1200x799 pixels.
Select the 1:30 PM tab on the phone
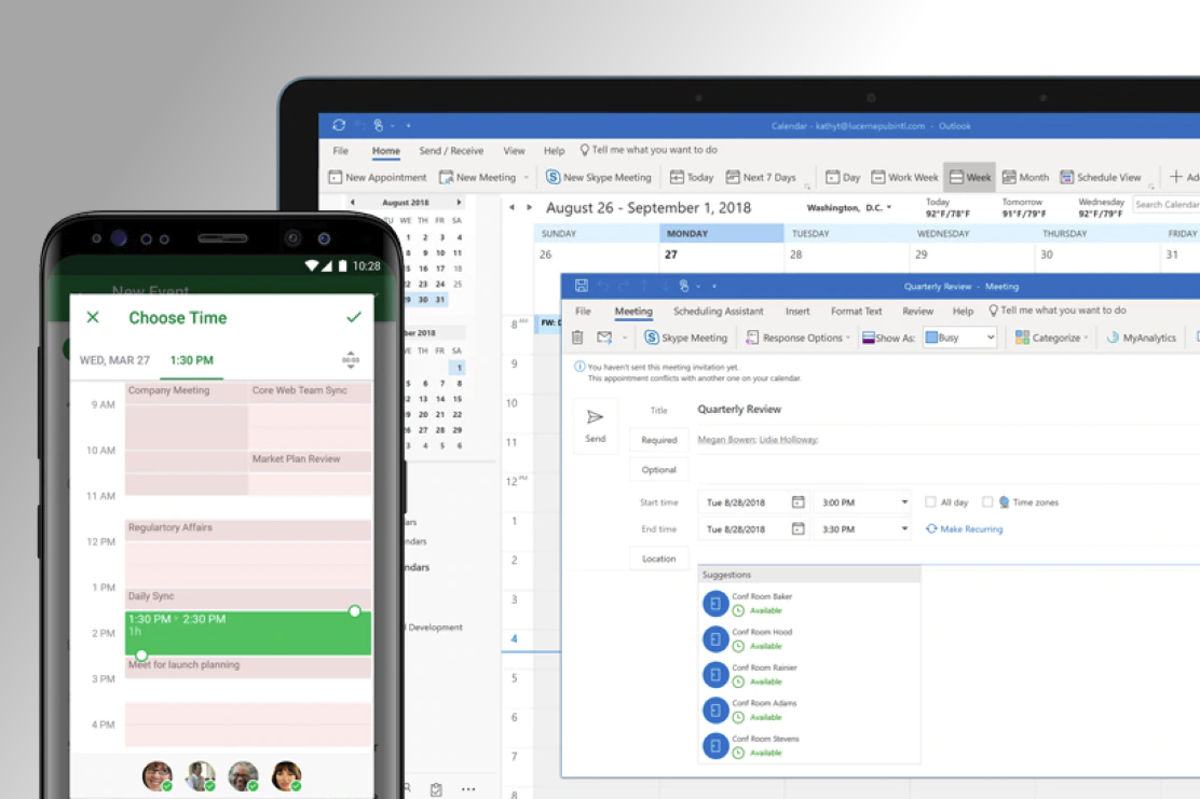coord(191,360)
